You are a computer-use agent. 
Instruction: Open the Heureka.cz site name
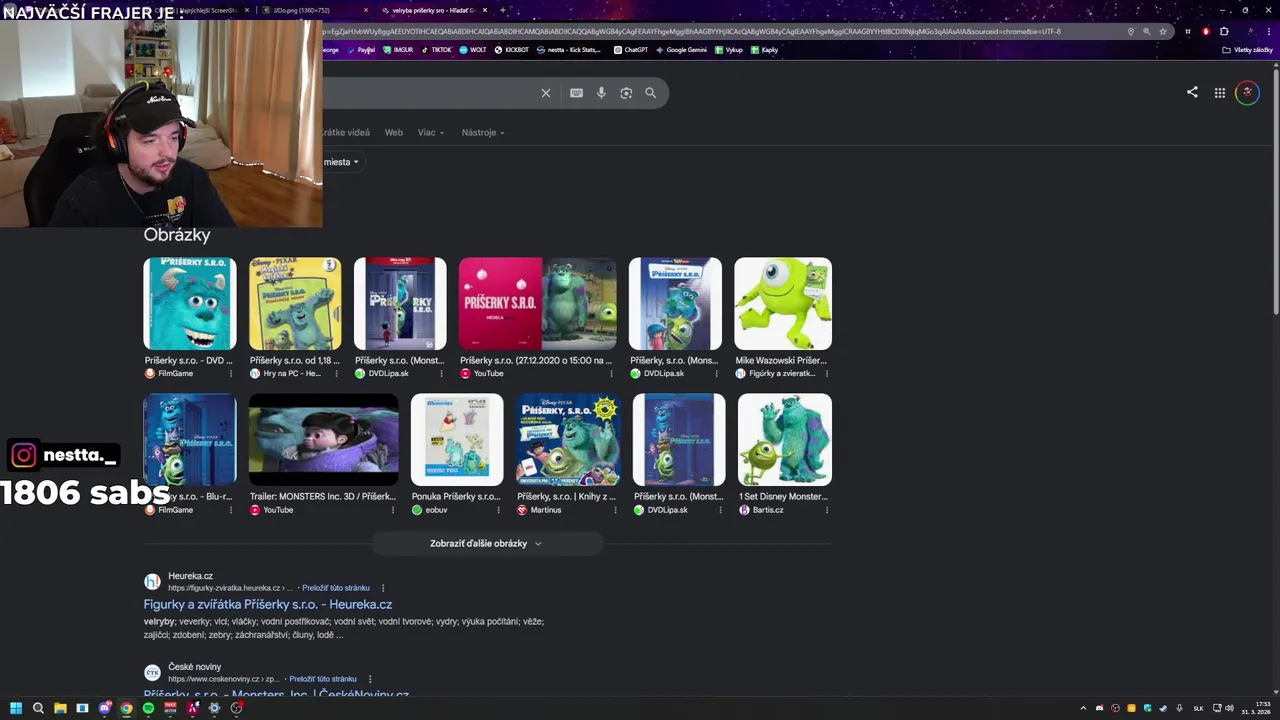(190, 576)
